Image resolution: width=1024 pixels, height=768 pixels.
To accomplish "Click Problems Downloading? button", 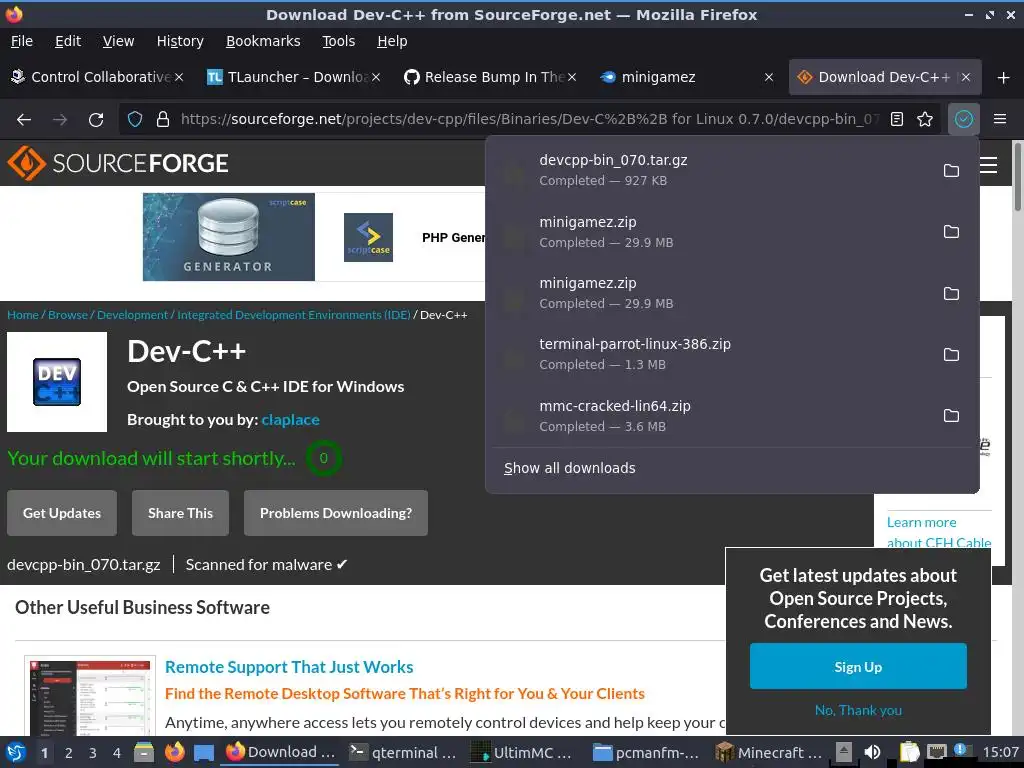I will point(336,513).
